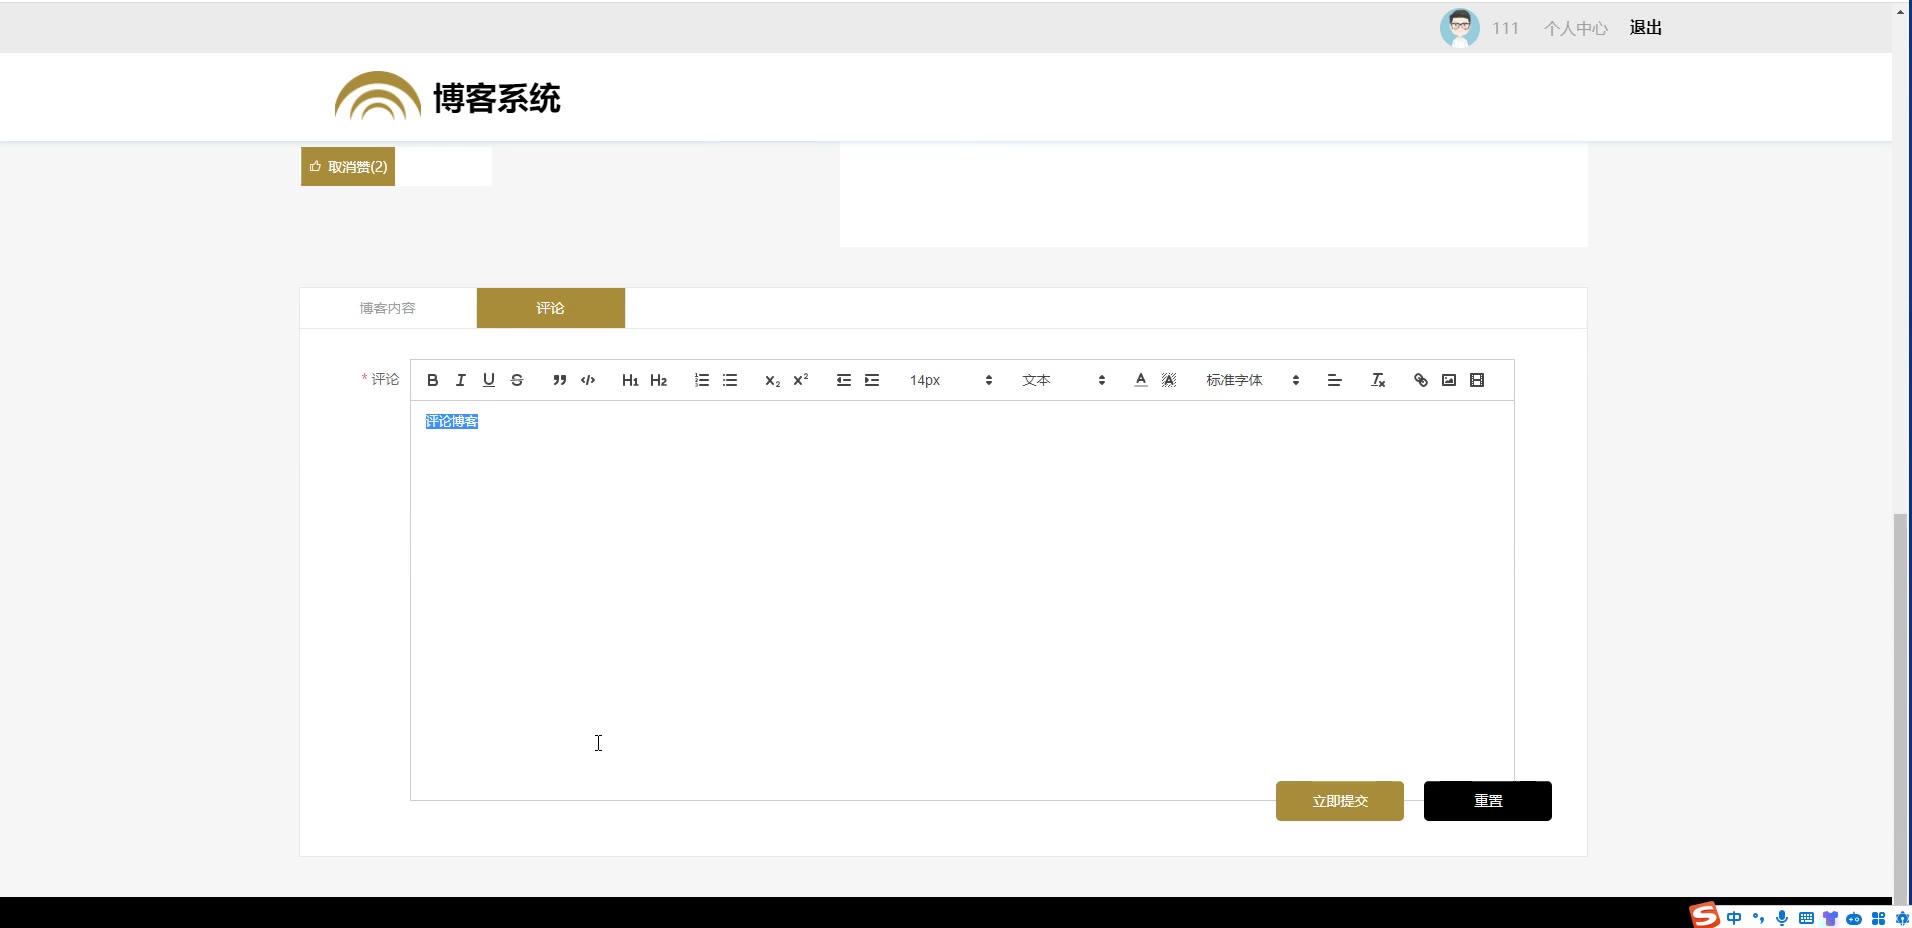Create a bulleted list
1912x928 pixels.
[x=730, y=380]
